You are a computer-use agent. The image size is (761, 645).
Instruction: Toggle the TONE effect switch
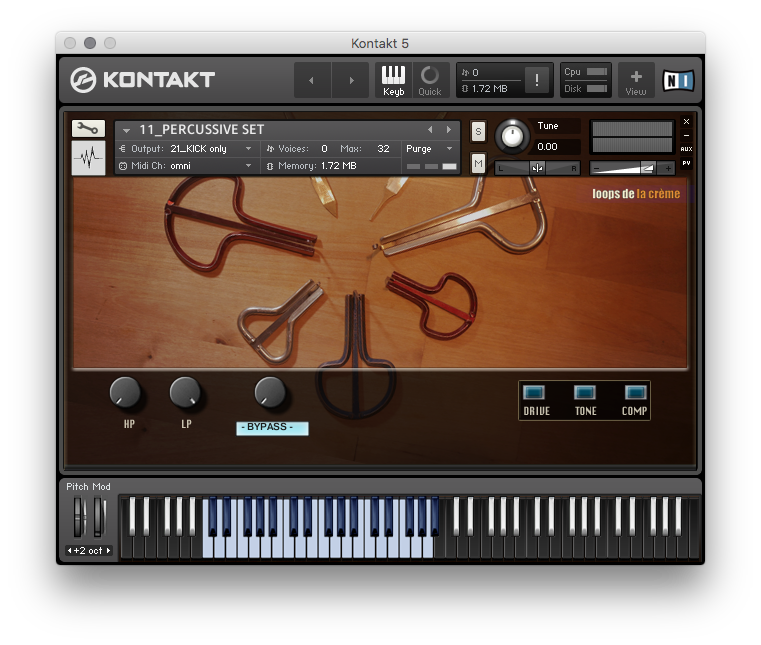584,392
